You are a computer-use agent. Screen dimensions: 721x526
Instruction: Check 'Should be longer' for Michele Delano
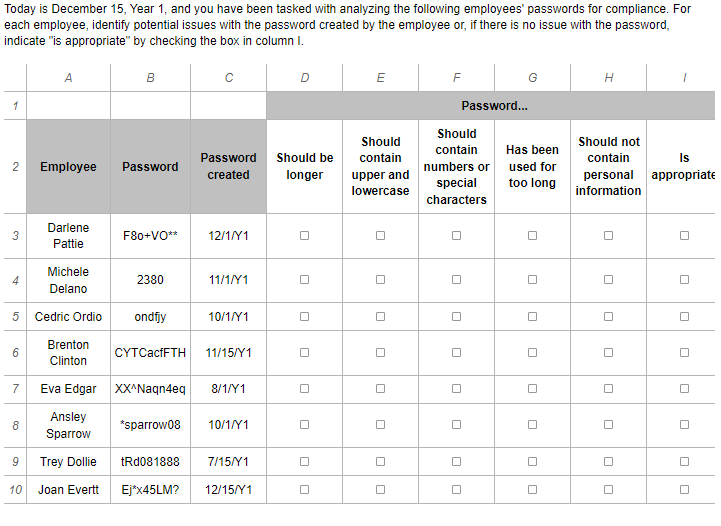point(304,280)
